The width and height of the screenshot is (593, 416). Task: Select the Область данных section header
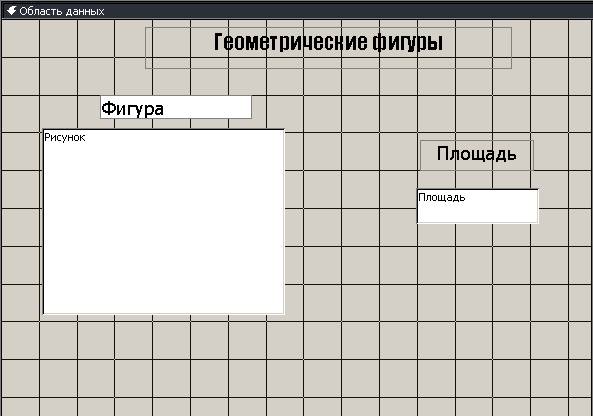pos(296,11)
